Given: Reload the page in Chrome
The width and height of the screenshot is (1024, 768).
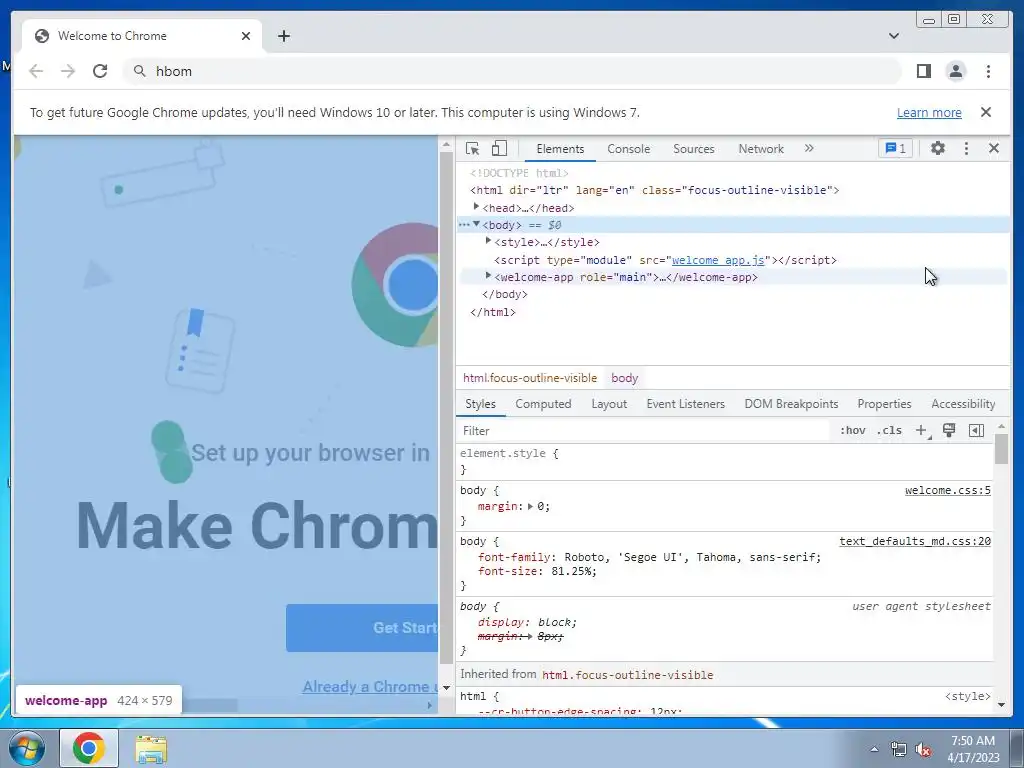Looking at the screenshot, I should (x=100, y=71).
